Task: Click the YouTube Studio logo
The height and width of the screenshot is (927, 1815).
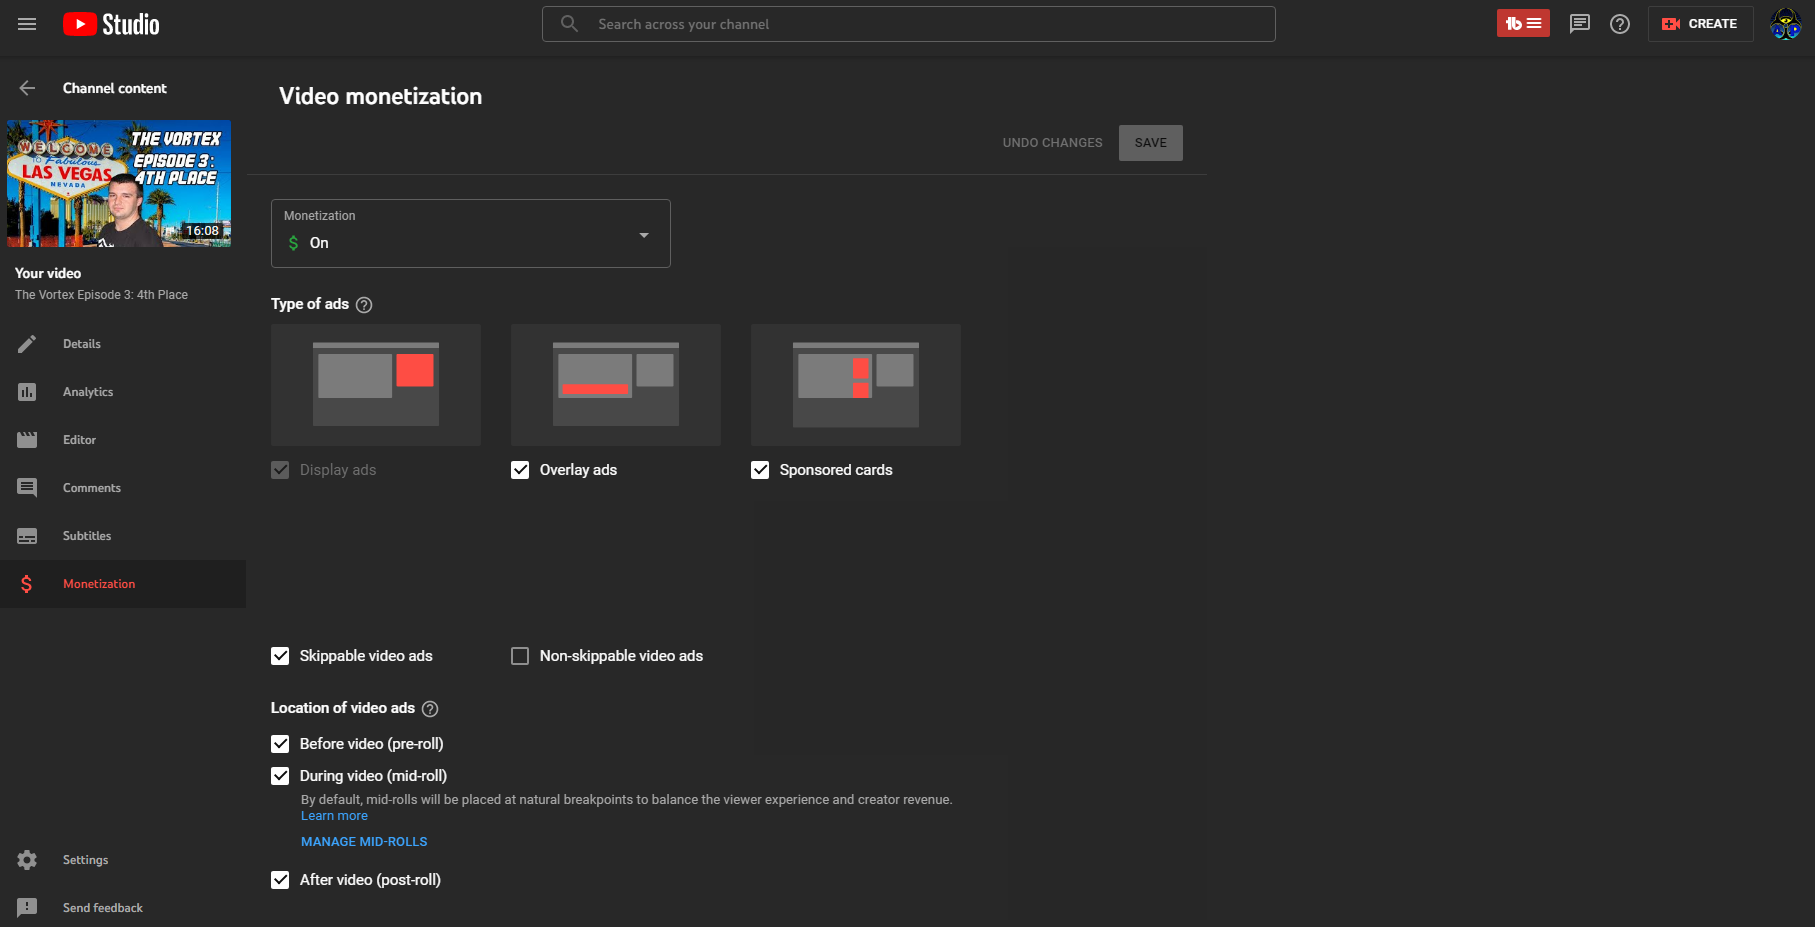Action: (111, 24)
